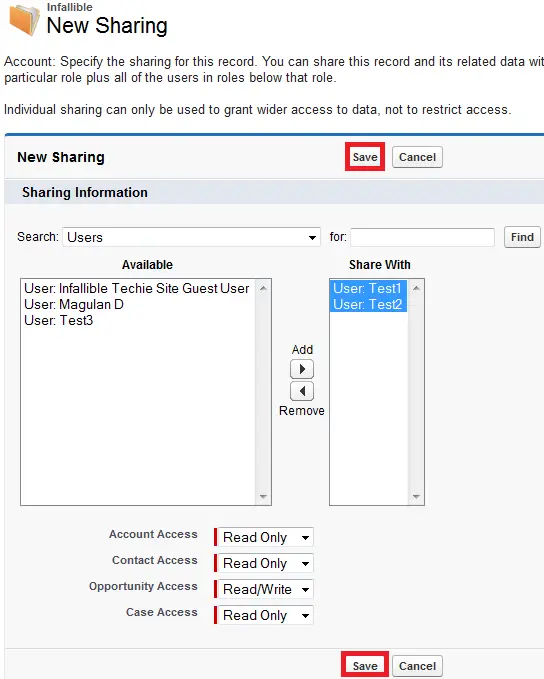Select Infallible Techie Site Guest User entry
This screenshot has width=544, height=679.
click(137, 288)
